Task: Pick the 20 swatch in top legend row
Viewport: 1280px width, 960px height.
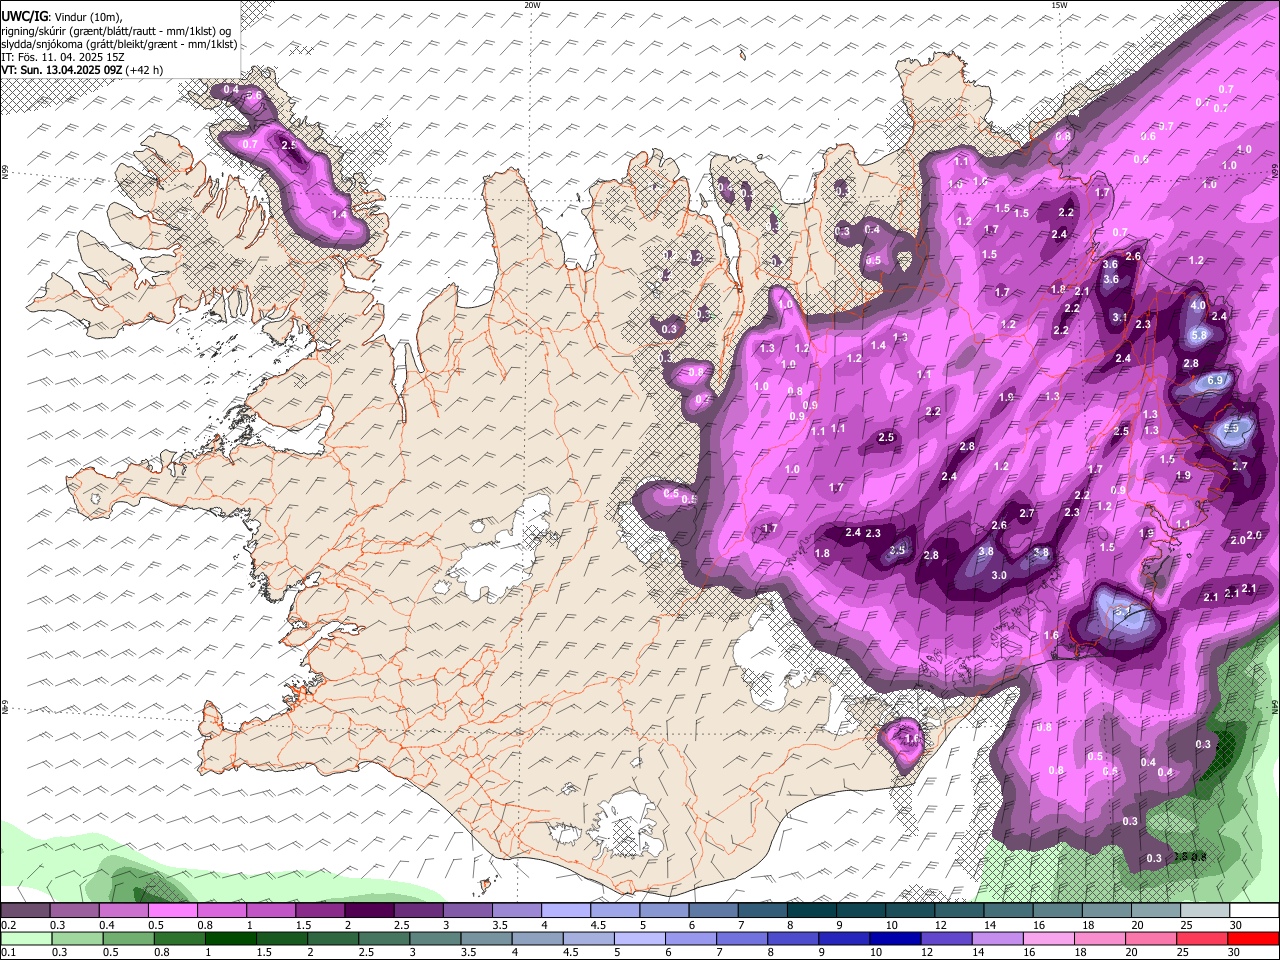Action: [1156, 911]
